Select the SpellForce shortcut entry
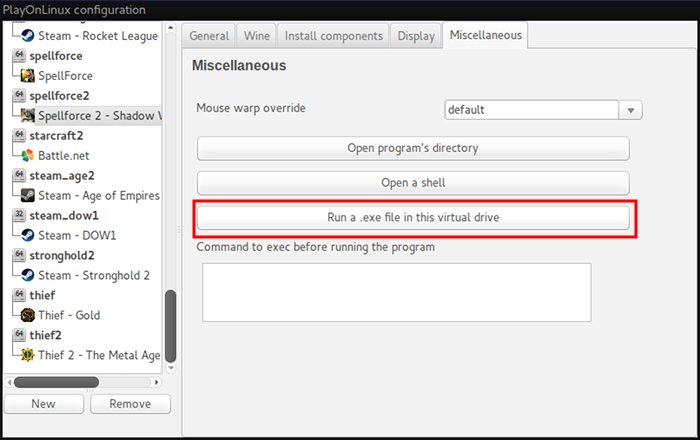This screenshot has height=440, width=700. 66,76
